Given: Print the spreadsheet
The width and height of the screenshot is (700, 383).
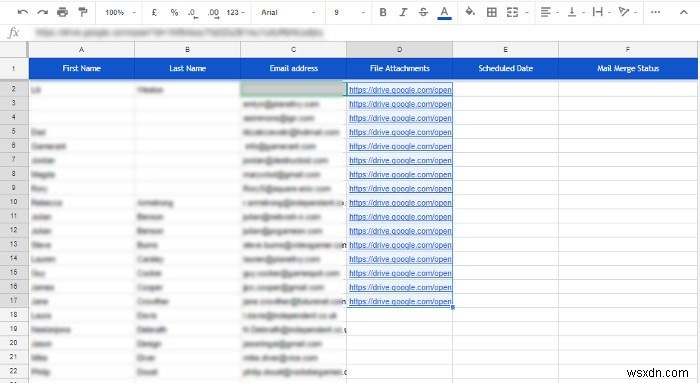Looking at the screenshot, I should 62,12.
